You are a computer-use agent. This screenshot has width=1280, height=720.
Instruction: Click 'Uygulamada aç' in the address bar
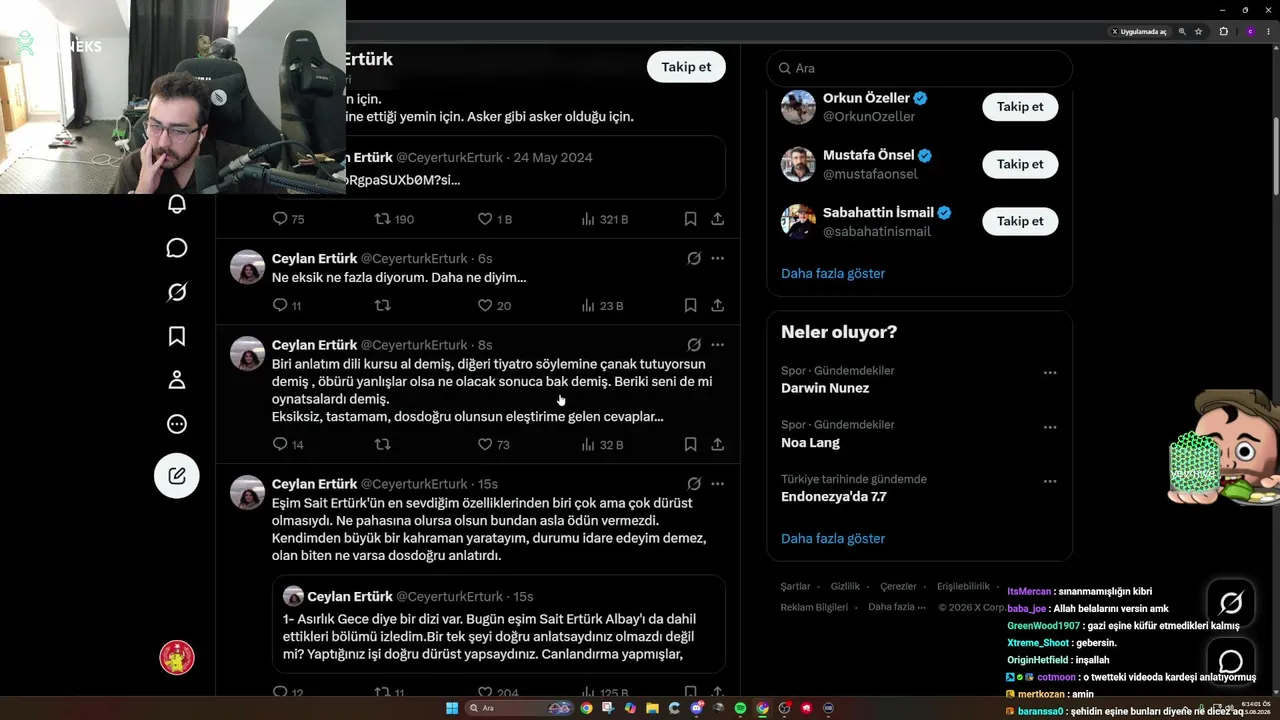[1139, 31]
